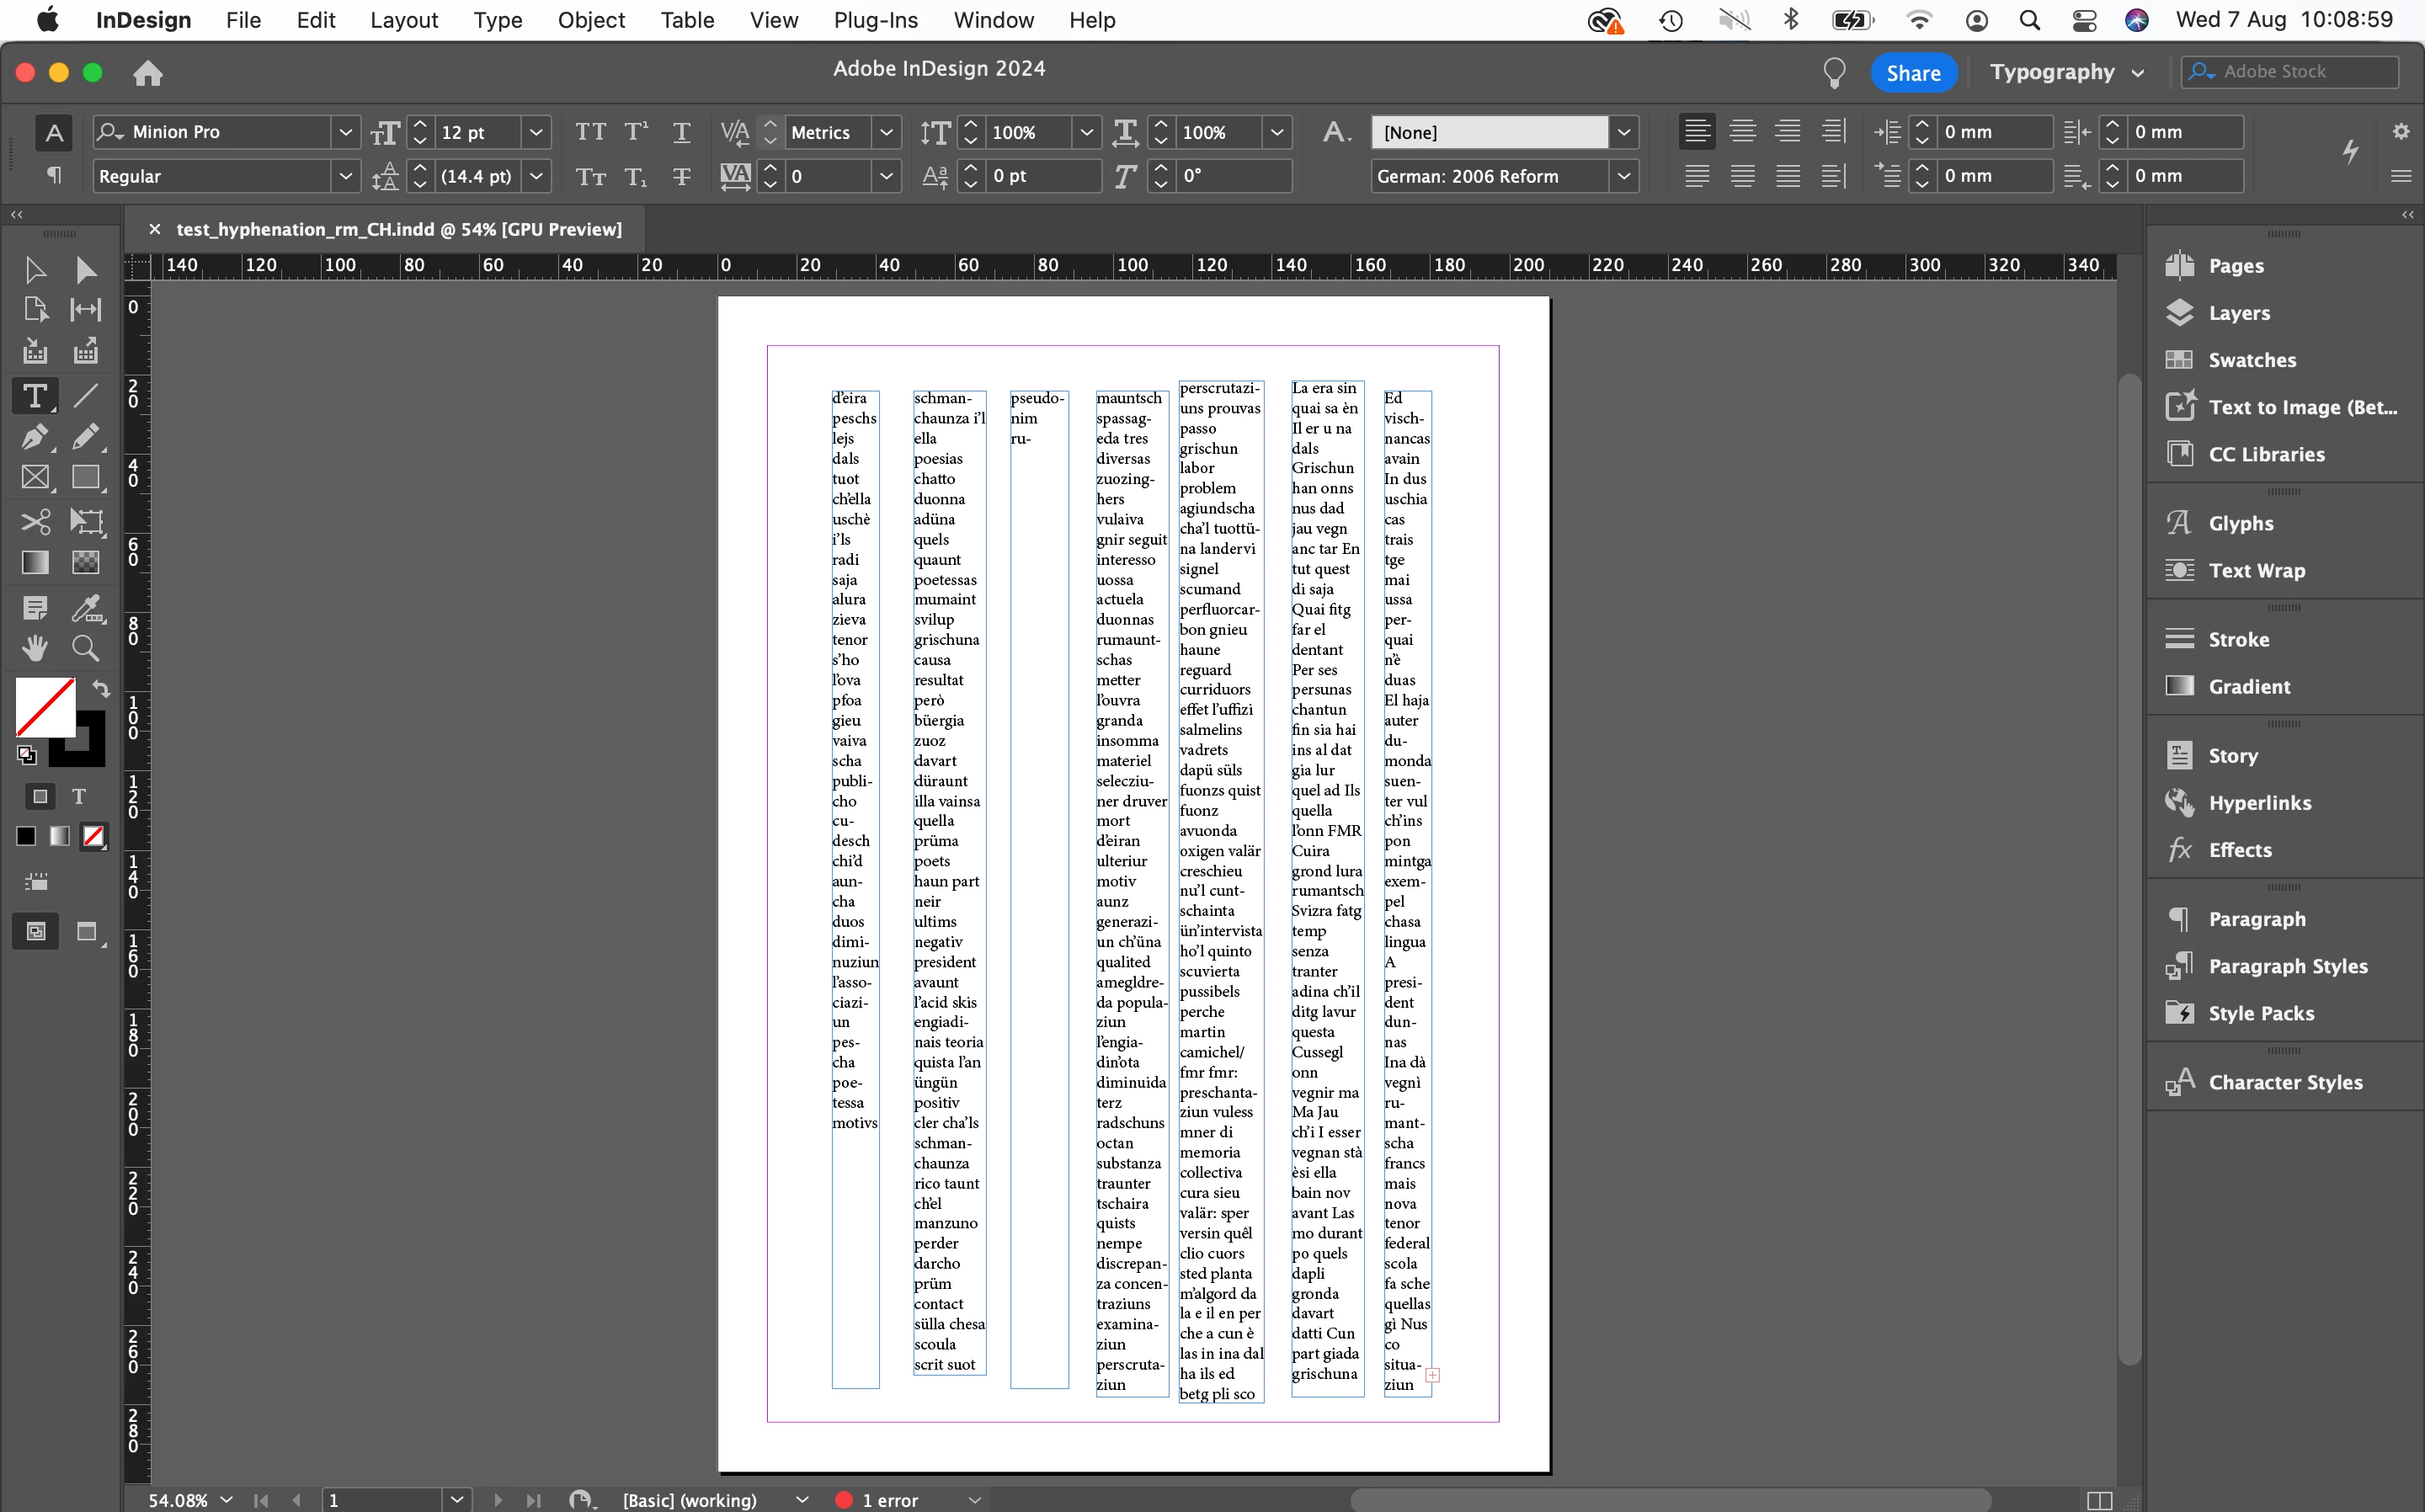Open the Glyphs panel
This screenshot has width=2425, height=1512.
2240,523
